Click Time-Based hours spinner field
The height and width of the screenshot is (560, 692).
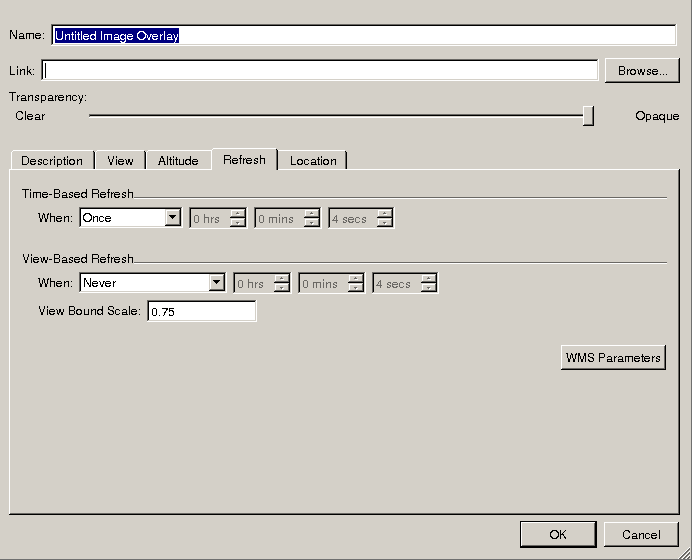(x=209, y=219)
